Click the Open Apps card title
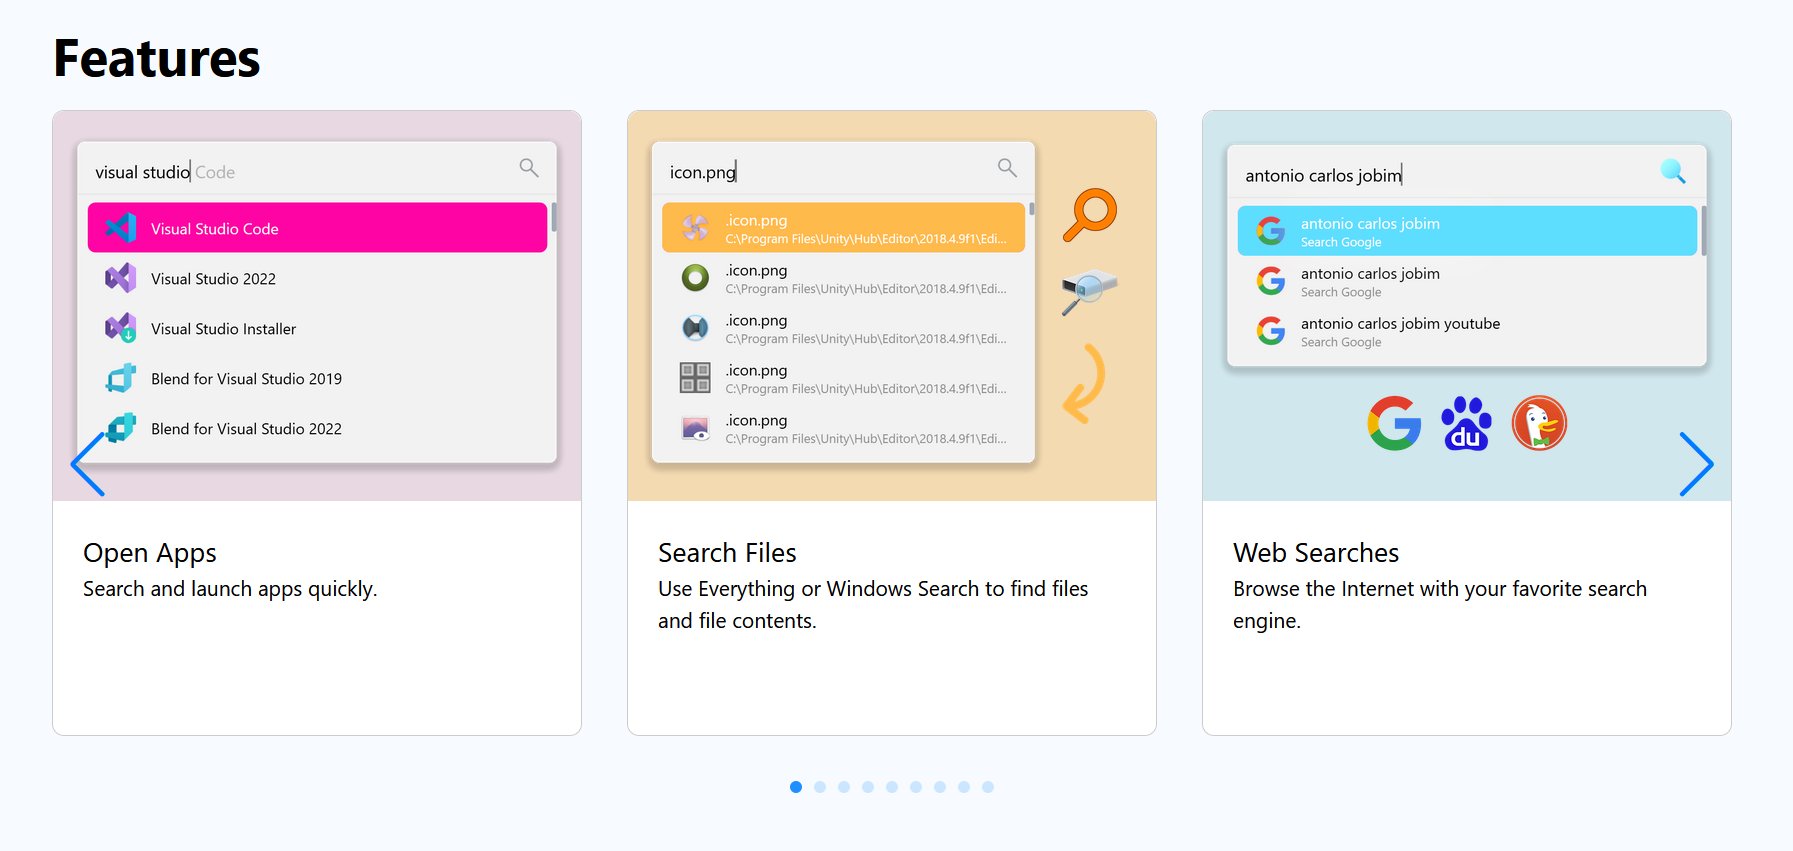 click(150, 553)
